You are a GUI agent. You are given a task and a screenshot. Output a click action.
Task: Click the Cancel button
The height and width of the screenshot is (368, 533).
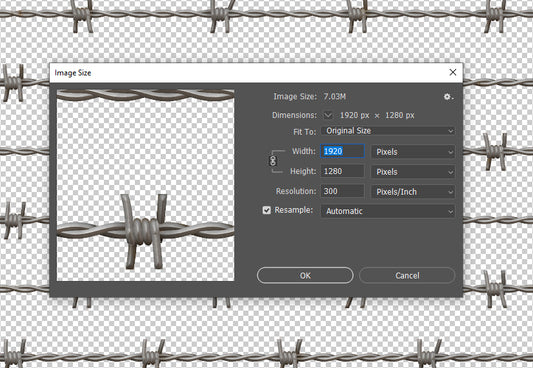[x=407, y=275]
